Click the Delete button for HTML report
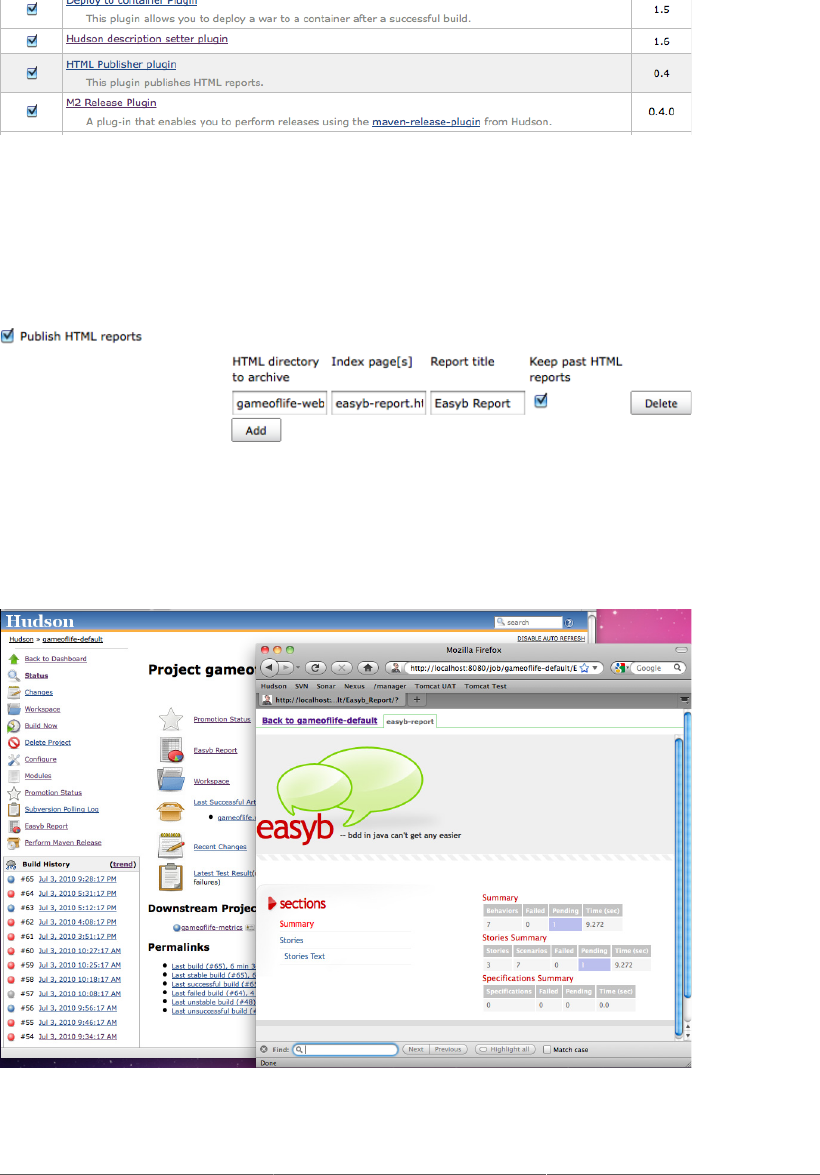The width and height of the screenshot is (820, 1175). 660,403
